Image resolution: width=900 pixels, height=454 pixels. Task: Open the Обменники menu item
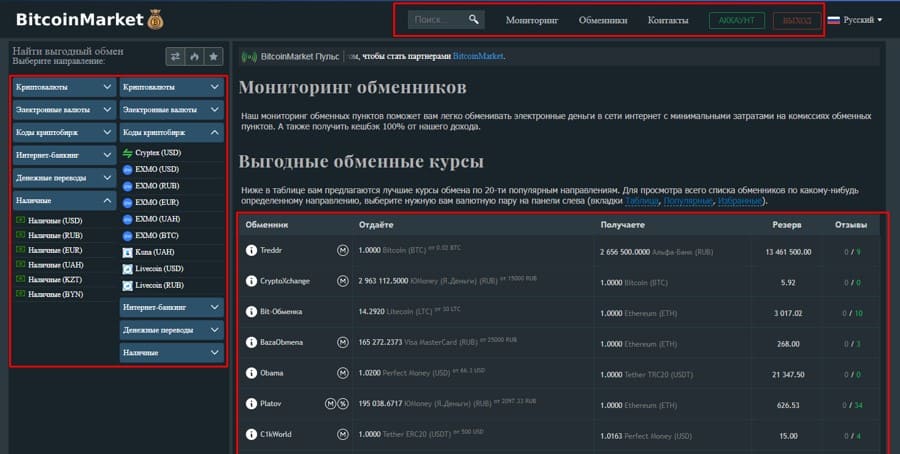(x=603, y=20)
